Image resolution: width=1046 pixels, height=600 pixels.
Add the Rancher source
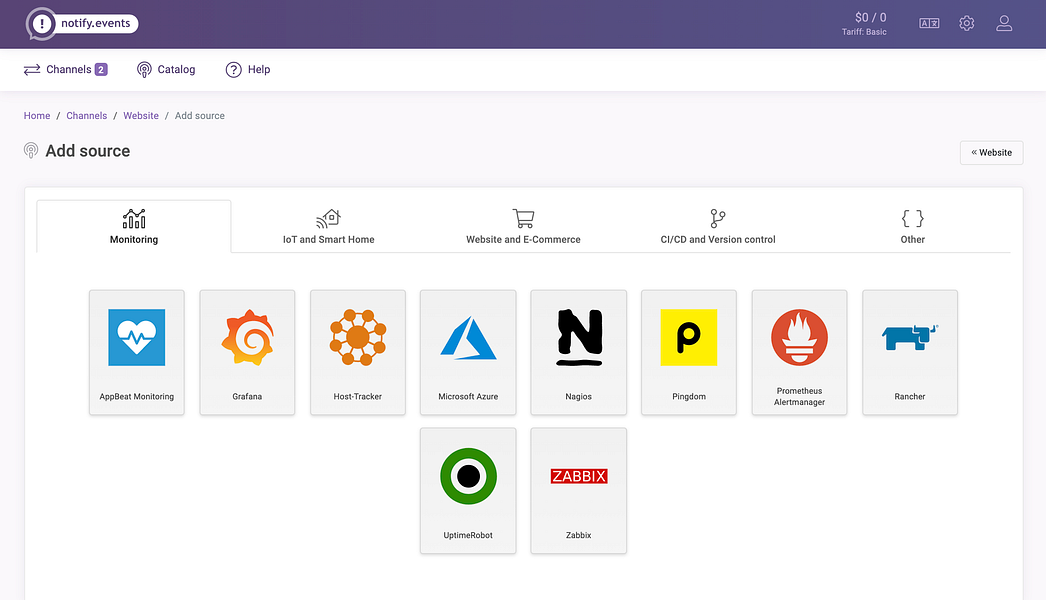(x=910, y=352)
